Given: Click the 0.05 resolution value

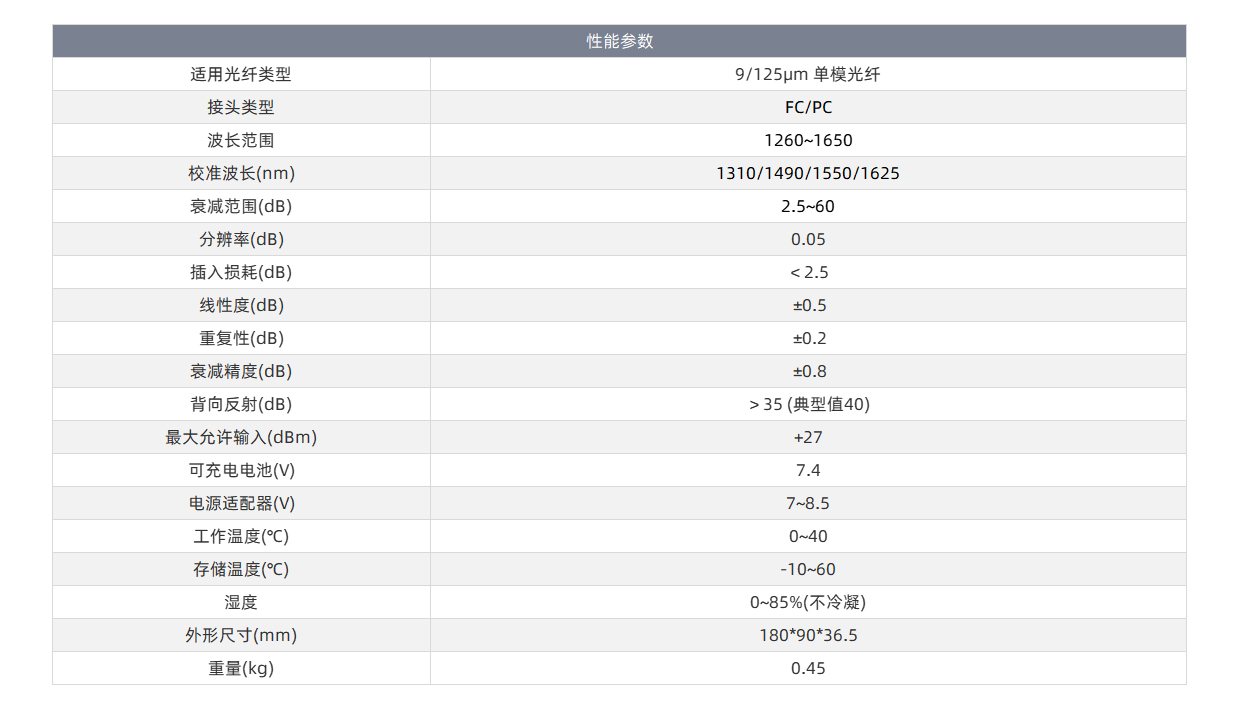Looking at the screenshot, I should (x=808, y=239).
